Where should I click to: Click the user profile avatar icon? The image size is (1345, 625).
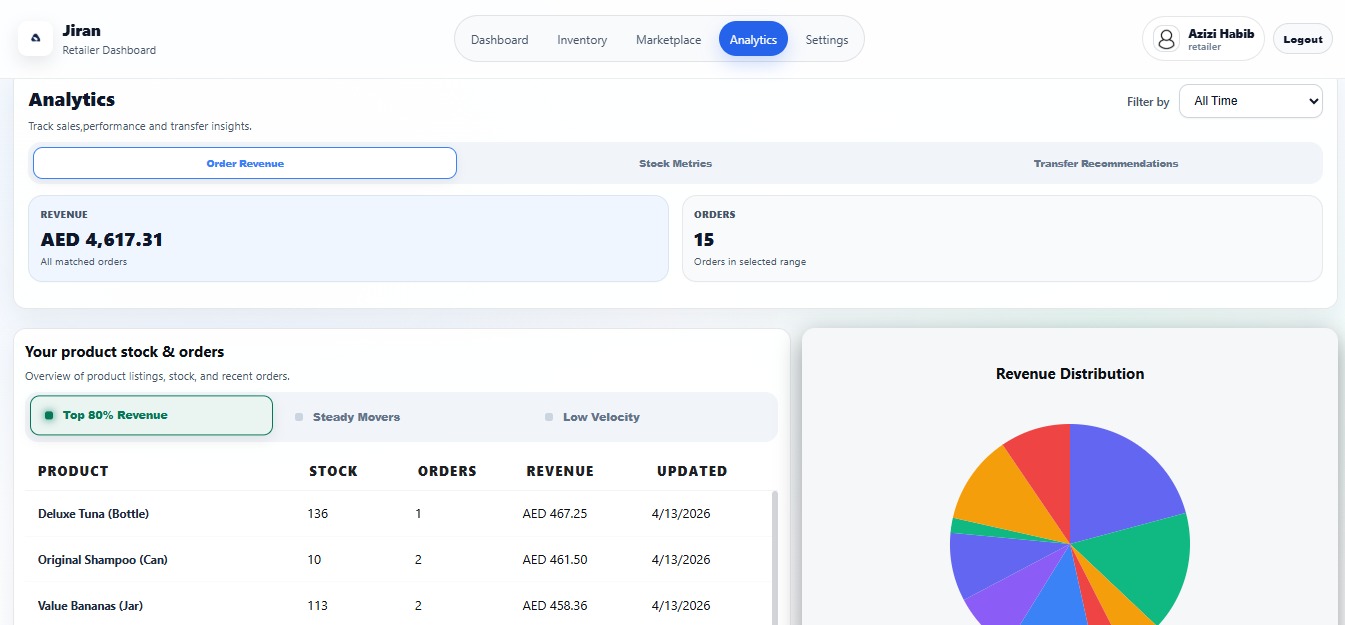[1165, 39]
